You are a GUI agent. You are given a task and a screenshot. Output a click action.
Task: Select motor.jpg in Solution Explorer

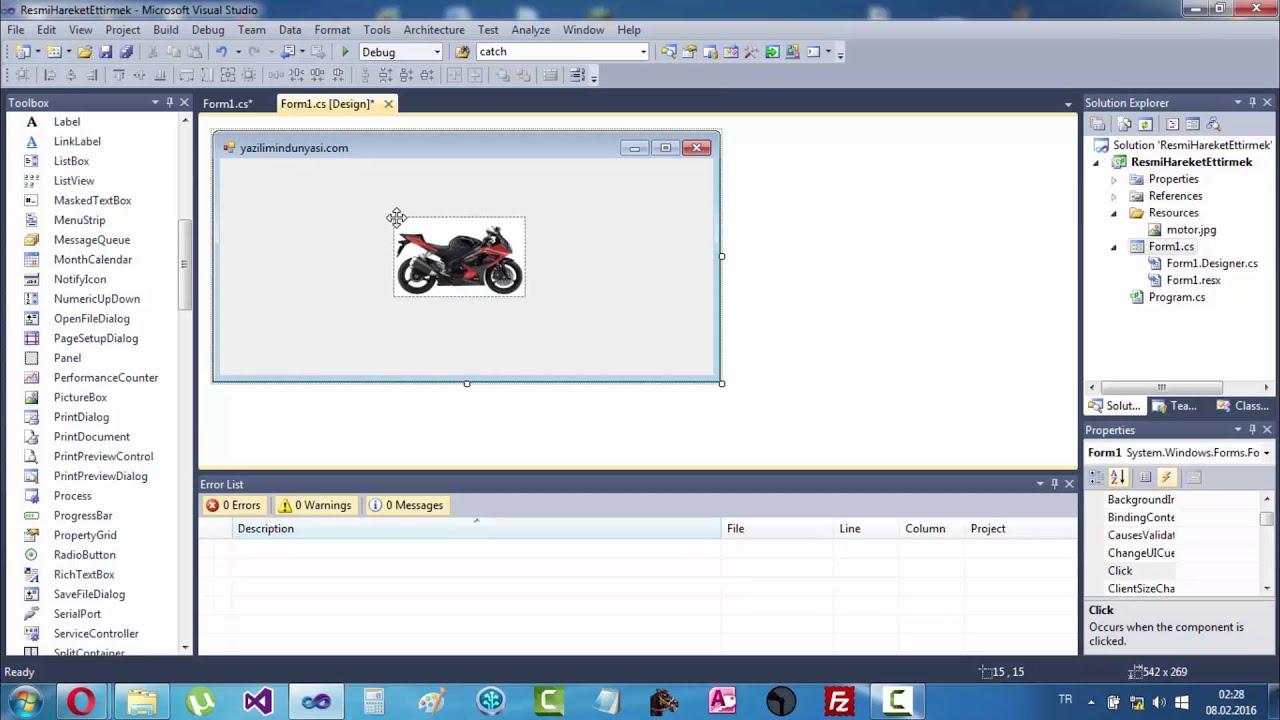1191,230
